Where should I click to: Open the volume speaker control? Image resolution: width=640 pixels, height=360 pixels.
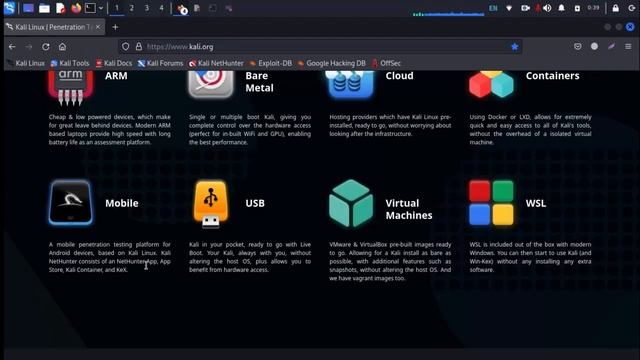(x=547, y=8)
